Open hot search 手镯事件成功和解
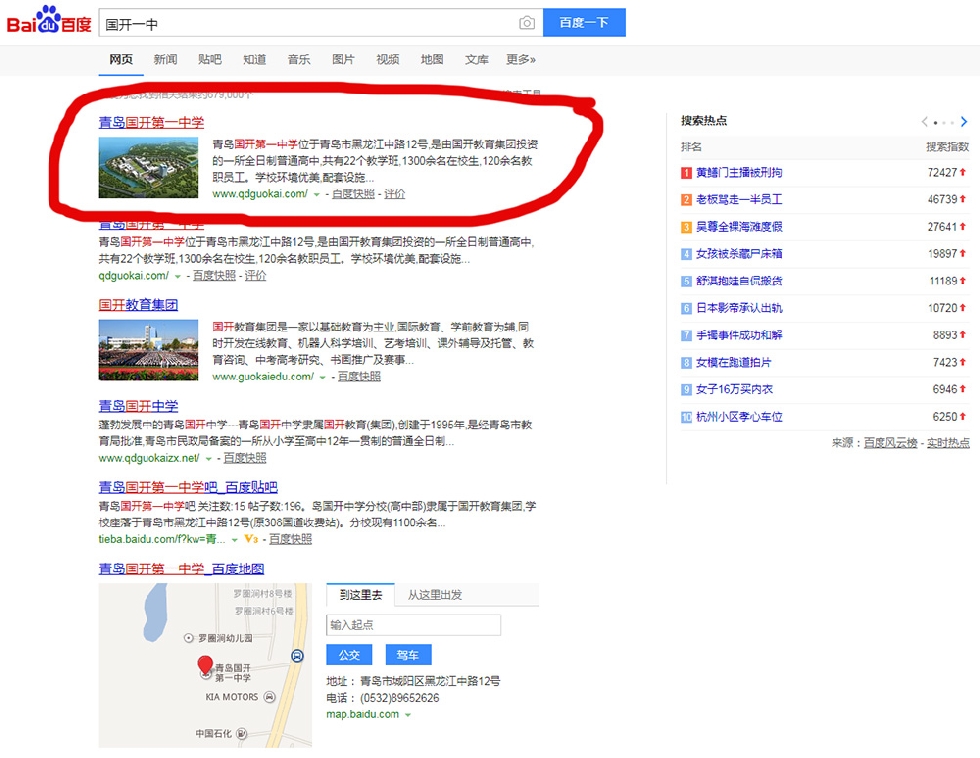The width and height of the screenshot is (980, 758). [739, 336]
